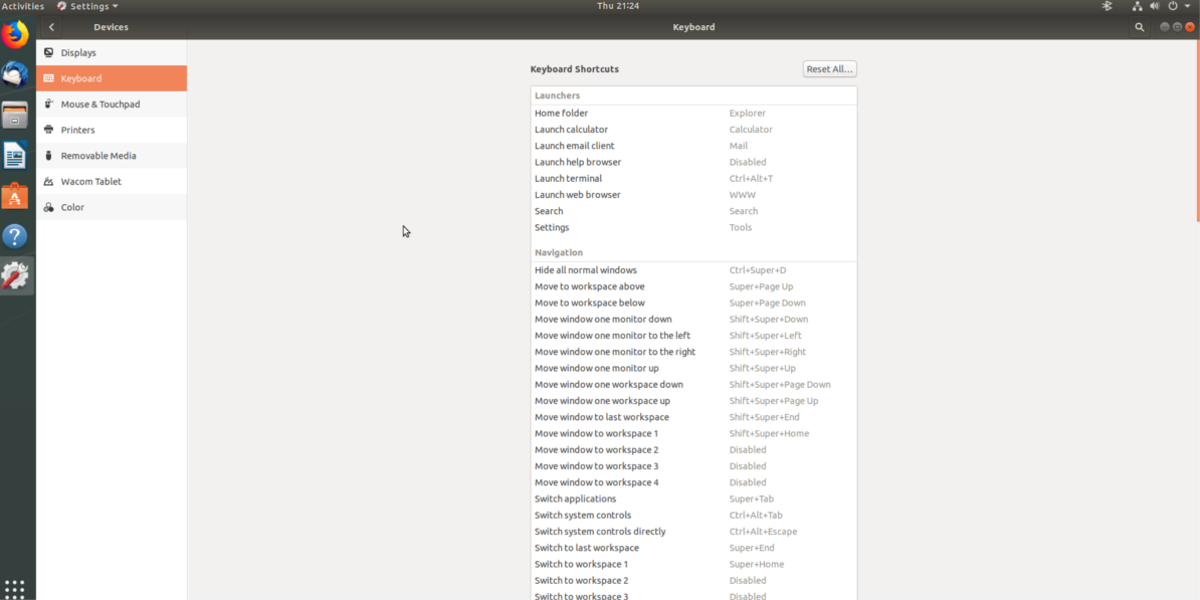
Task: Select Hide all normal windows row
Action: click(693, 270)
